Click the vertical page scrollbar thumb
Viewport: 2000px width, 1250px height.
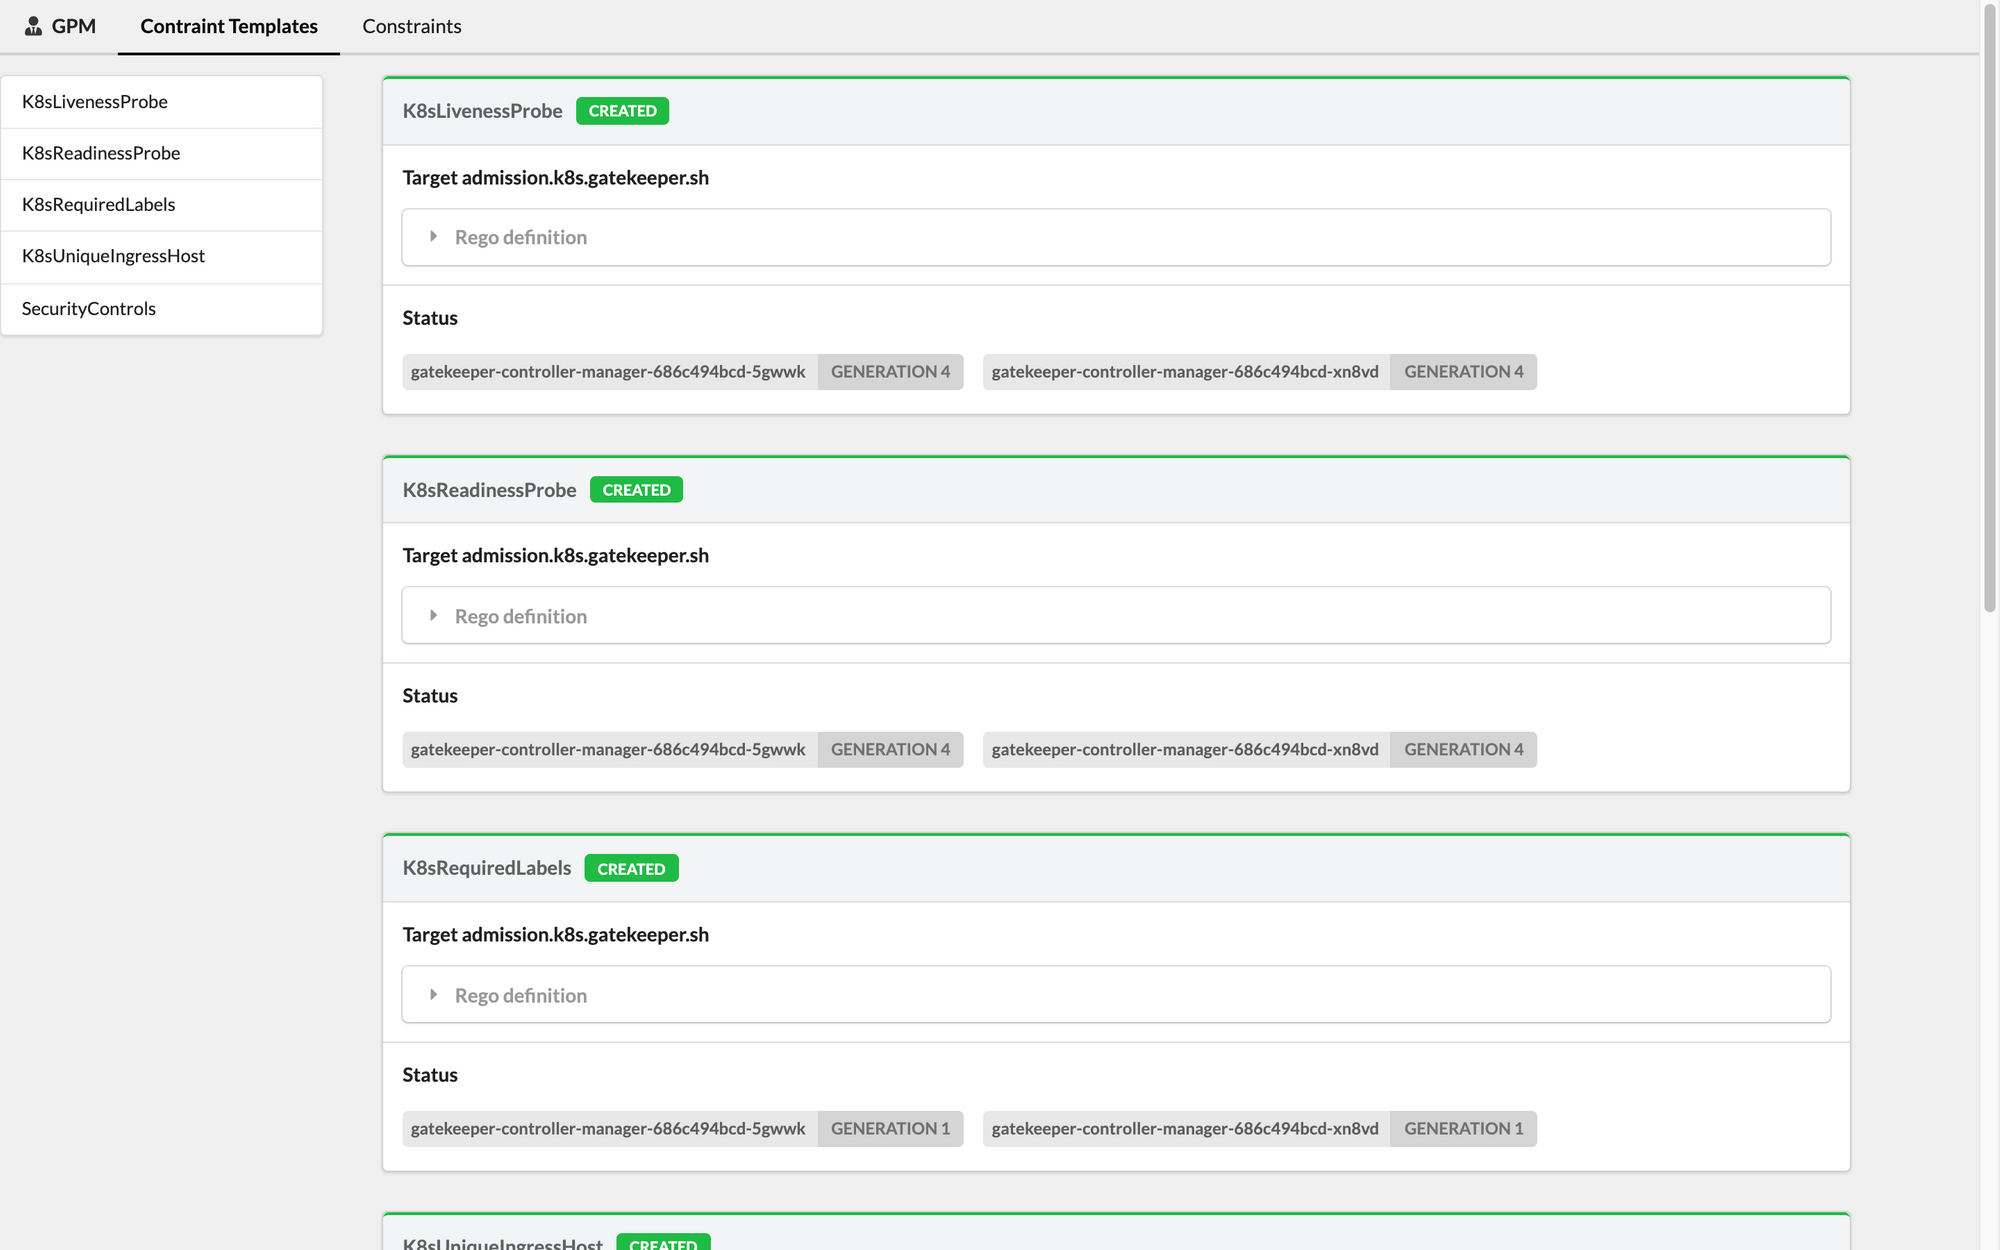[x=1990, y=310]
